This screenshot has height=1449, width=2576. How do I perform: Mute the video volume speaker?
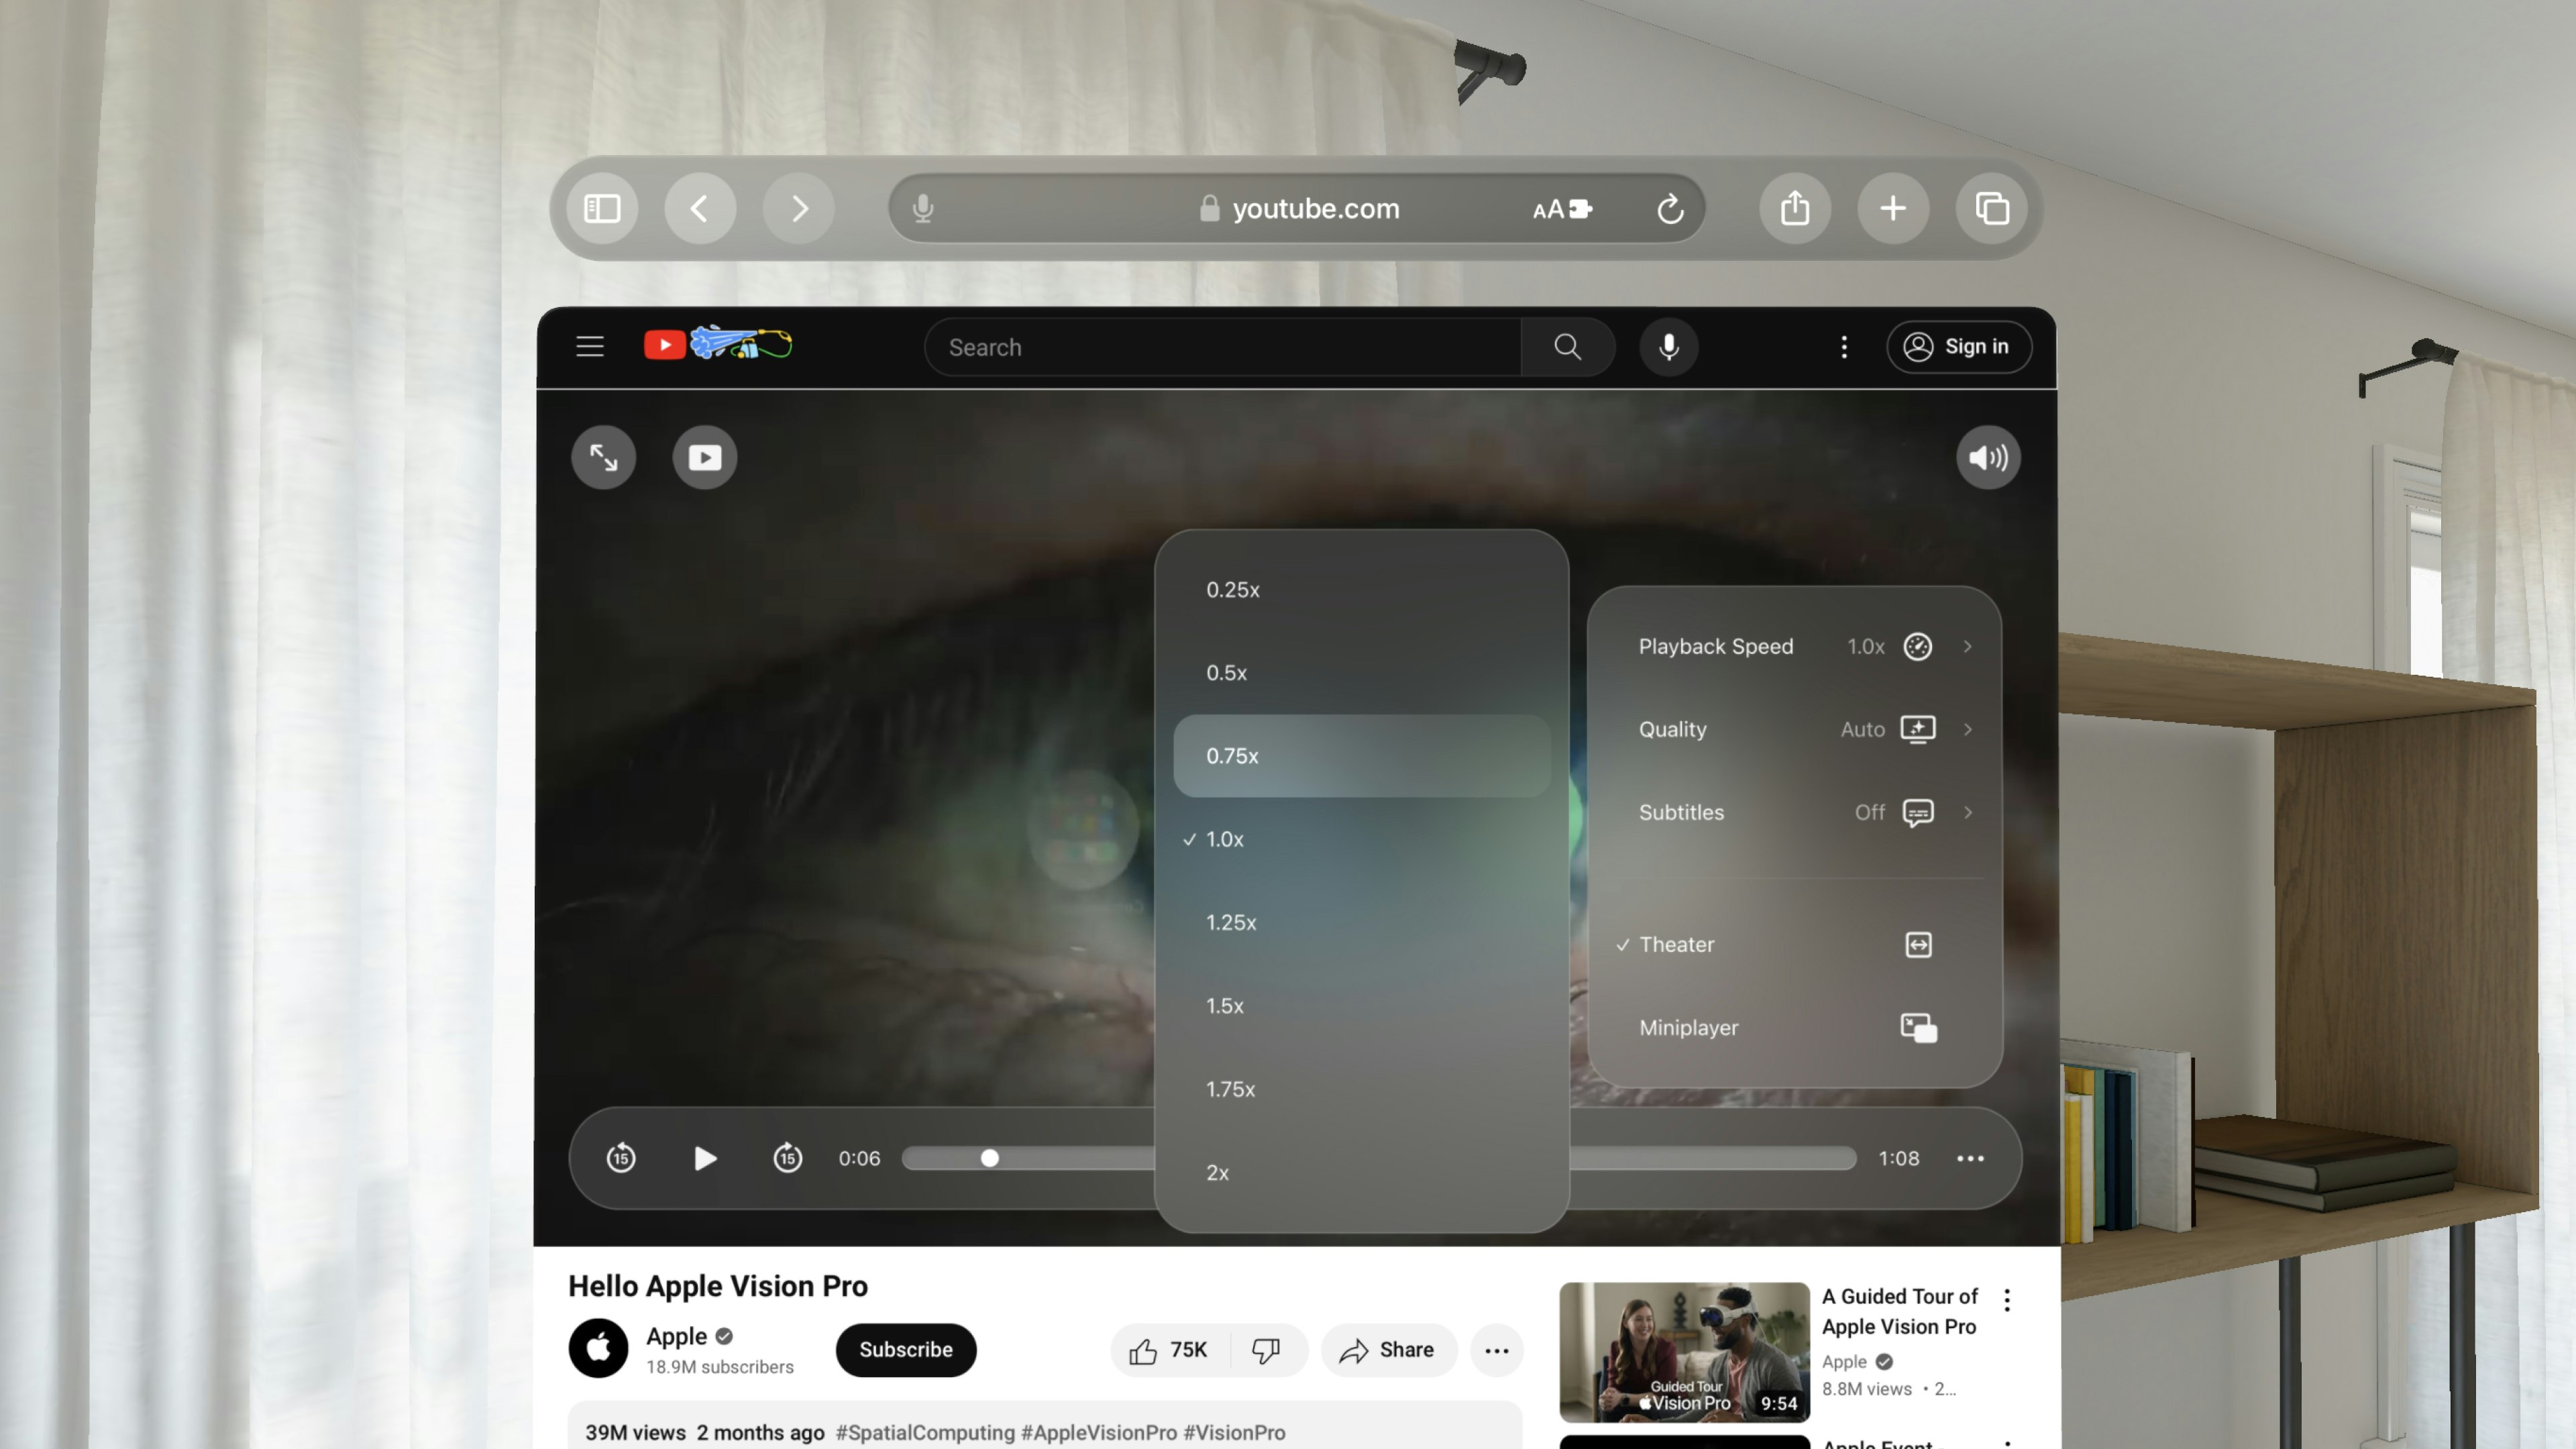click(x=1988, y=457)
